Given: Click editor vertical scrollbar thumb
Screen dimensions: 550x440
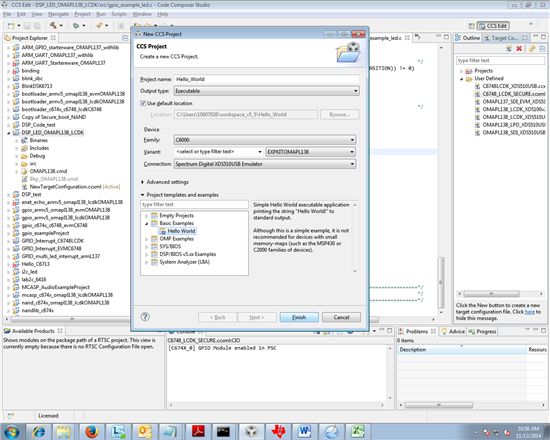Looking at the screenshot, I should (x=441, y=282).
